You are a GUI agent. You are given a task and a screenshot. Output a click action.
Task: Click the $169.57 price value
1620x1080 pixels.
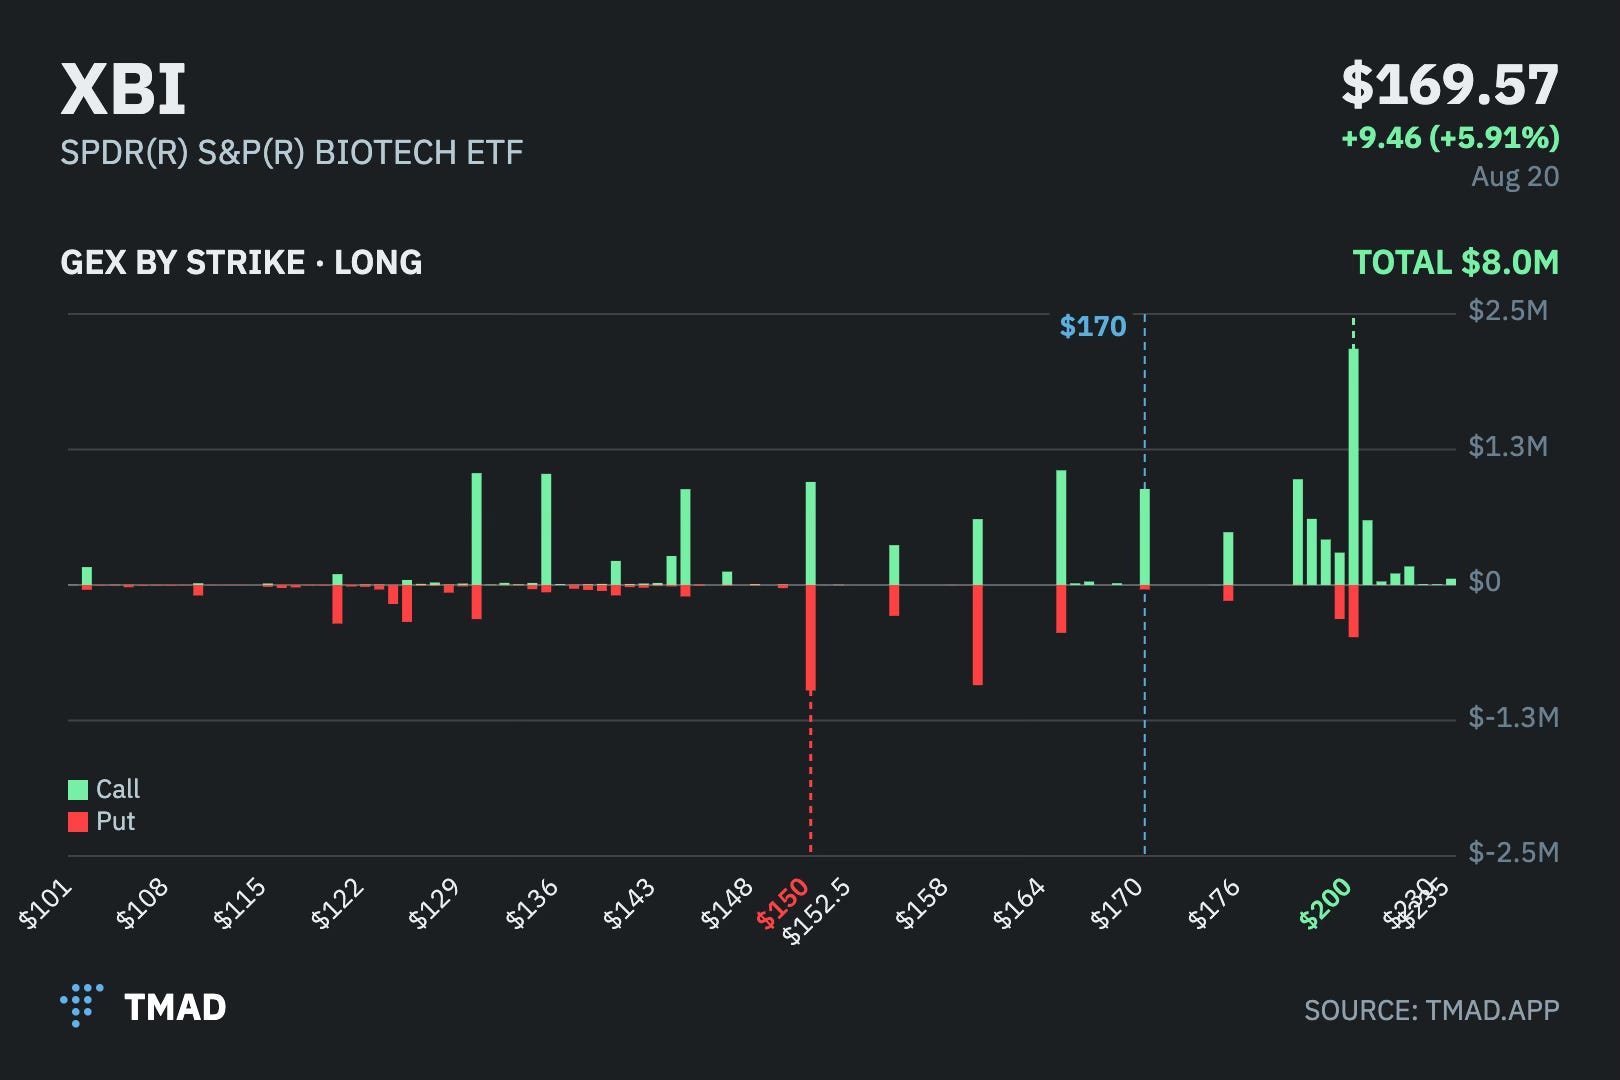[x=1450, y=84]
